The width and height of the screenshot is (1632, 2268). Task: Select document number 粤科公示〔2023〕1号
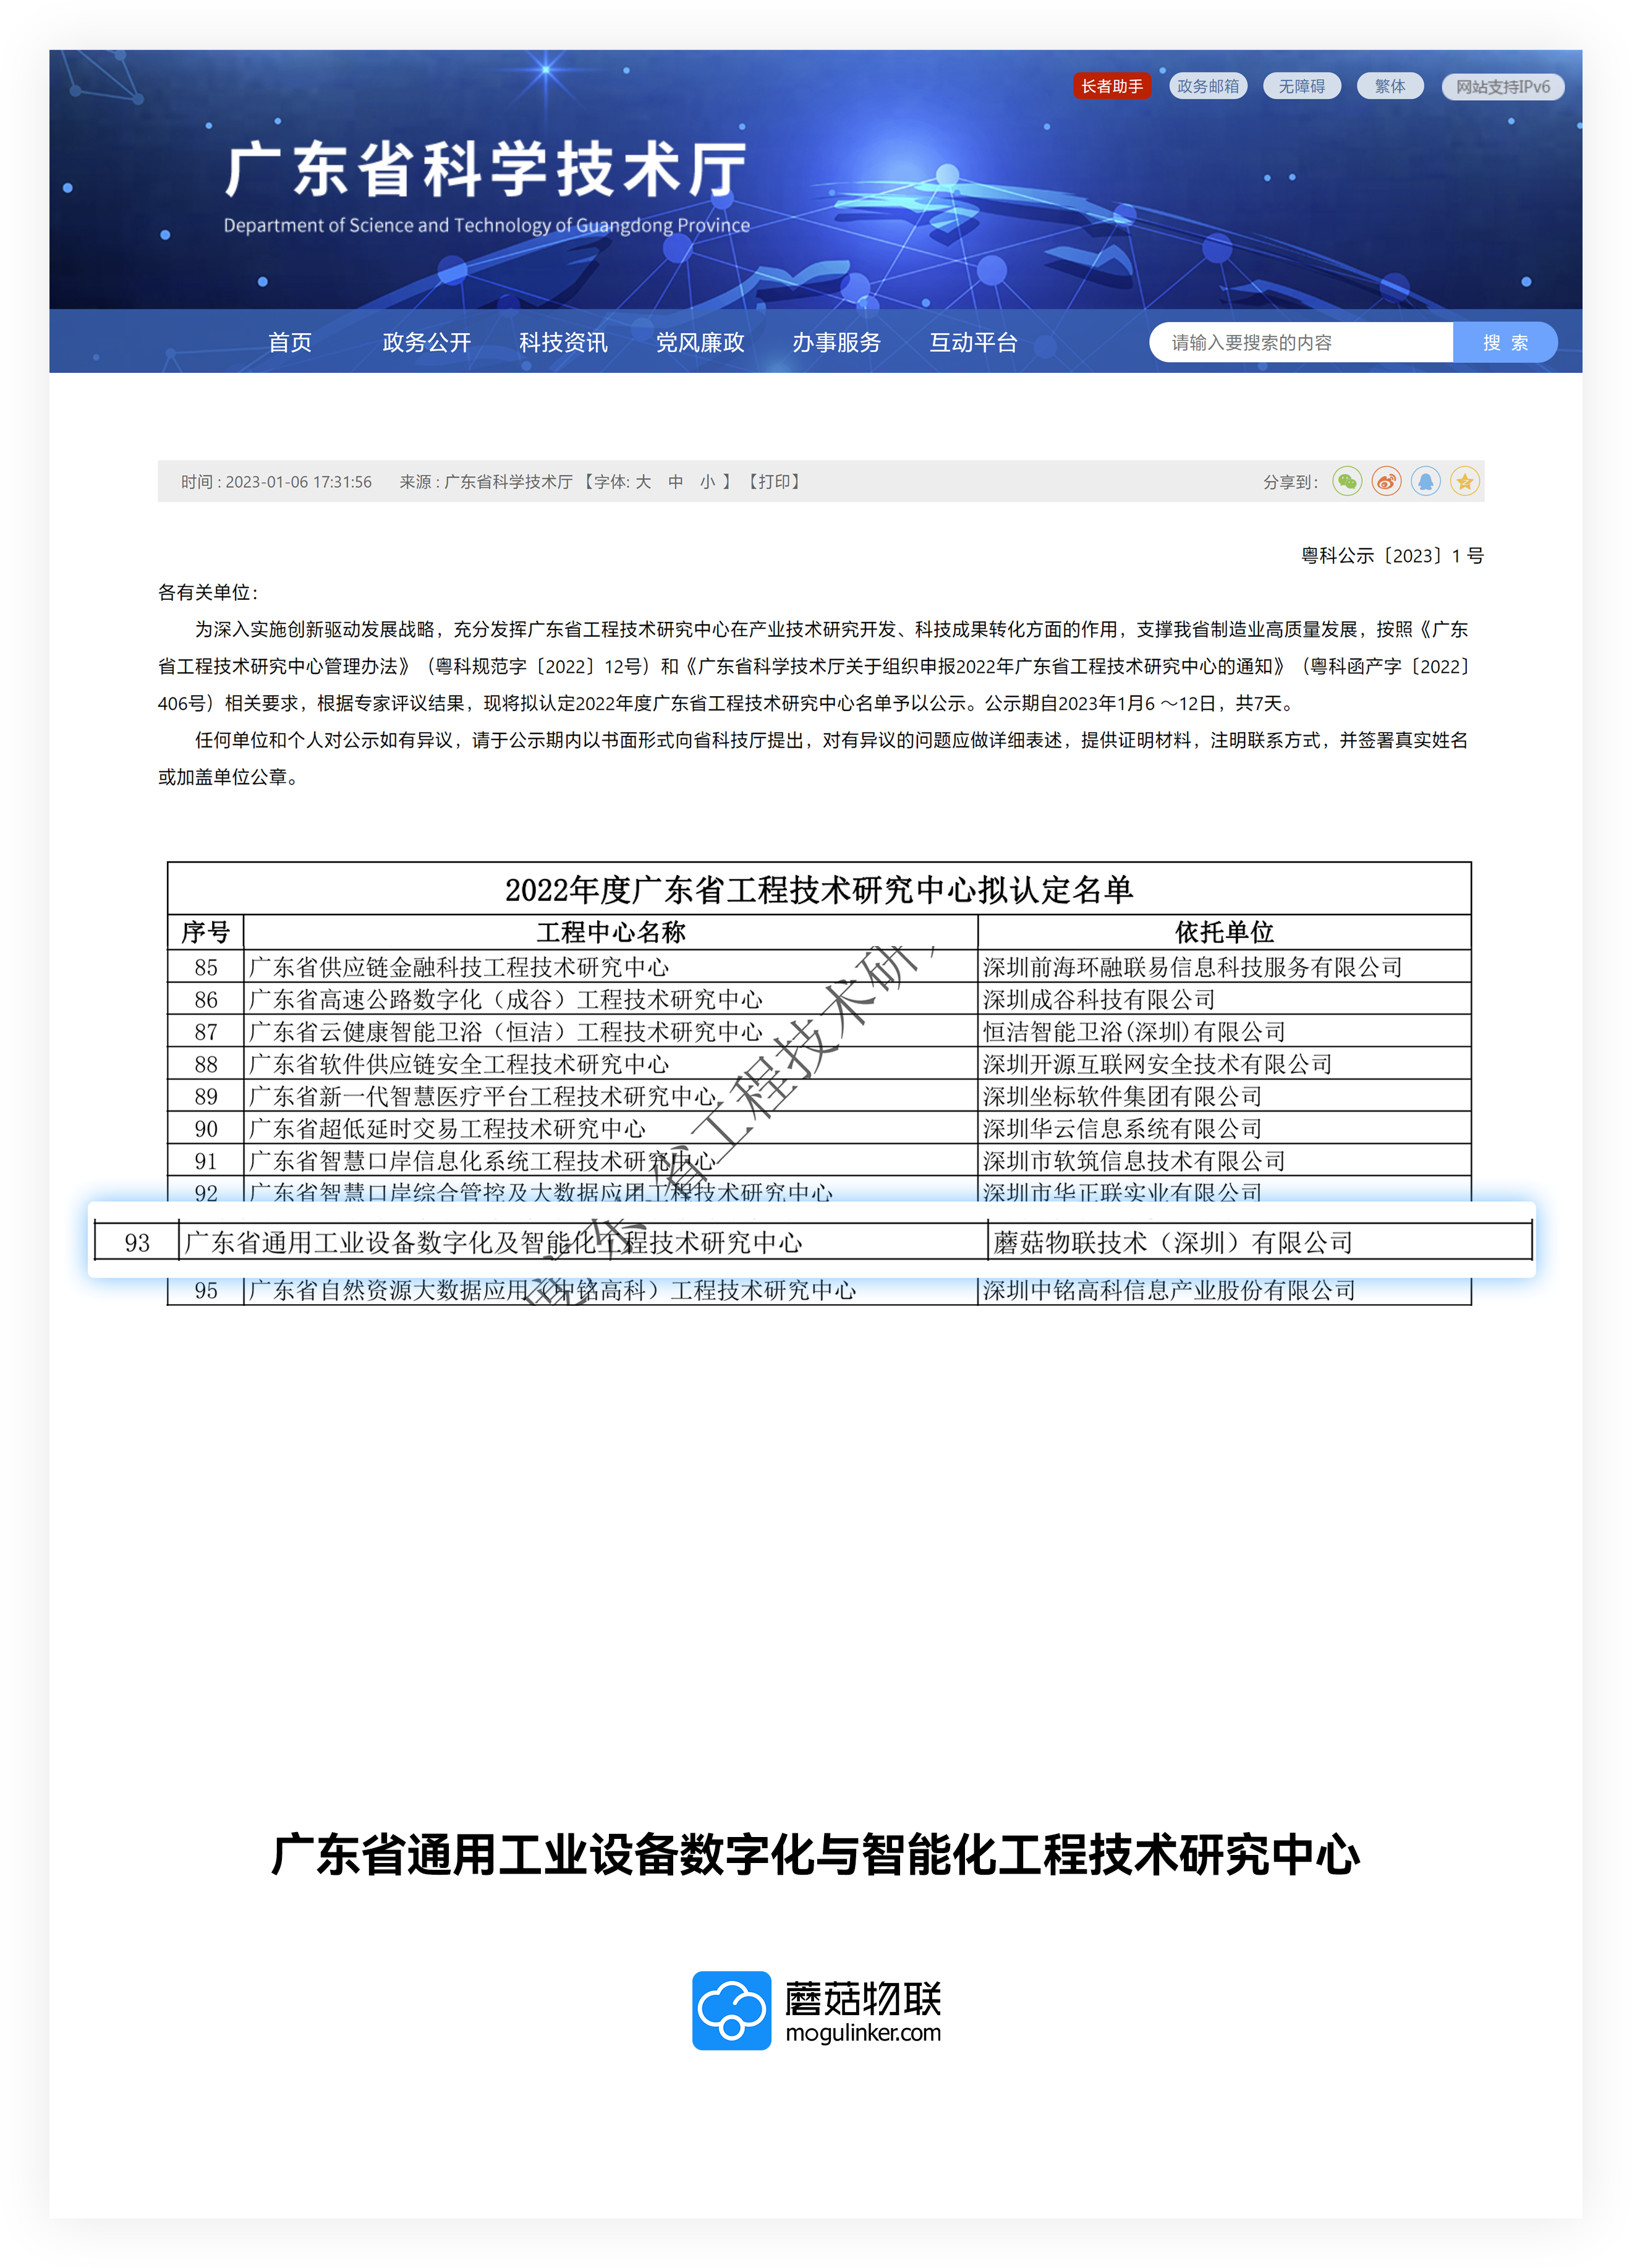tap(1392, 556)
